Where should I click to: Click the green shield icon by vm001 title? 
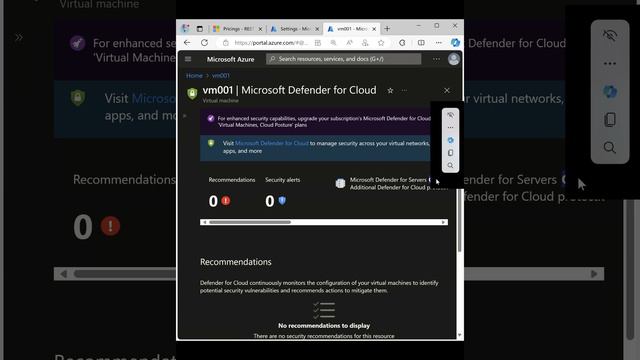point(192,93)
